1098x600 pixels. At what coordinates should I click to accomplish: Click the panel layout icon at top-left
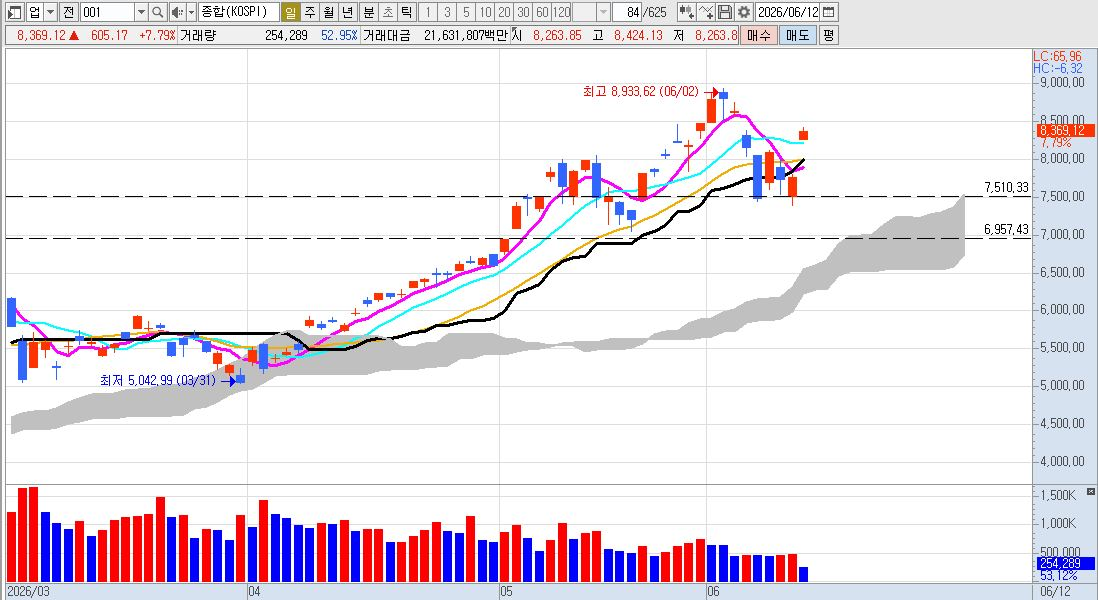(14, 12)
